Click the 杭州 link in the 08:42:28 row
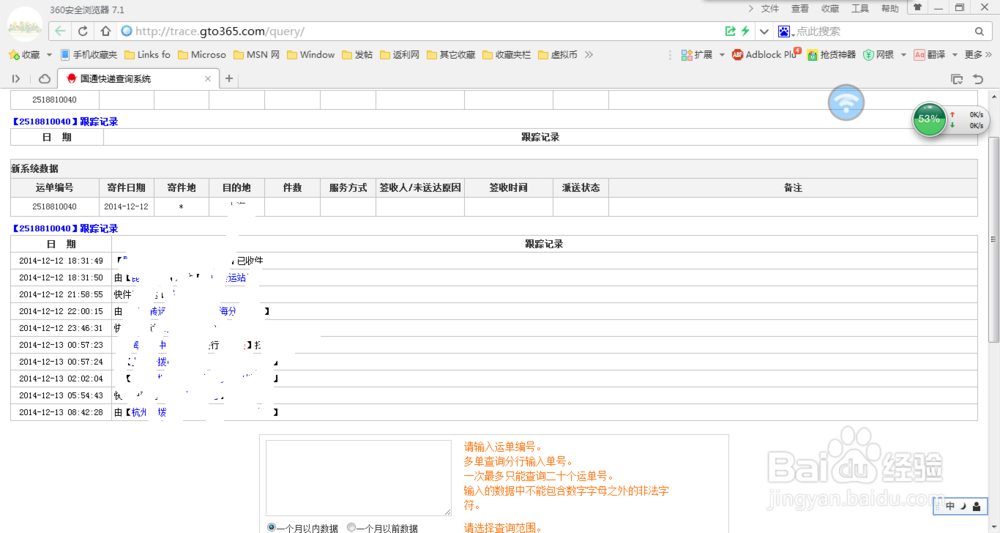Image resolution: width=1000 pixels, height=533 pixels. (139, 413)
